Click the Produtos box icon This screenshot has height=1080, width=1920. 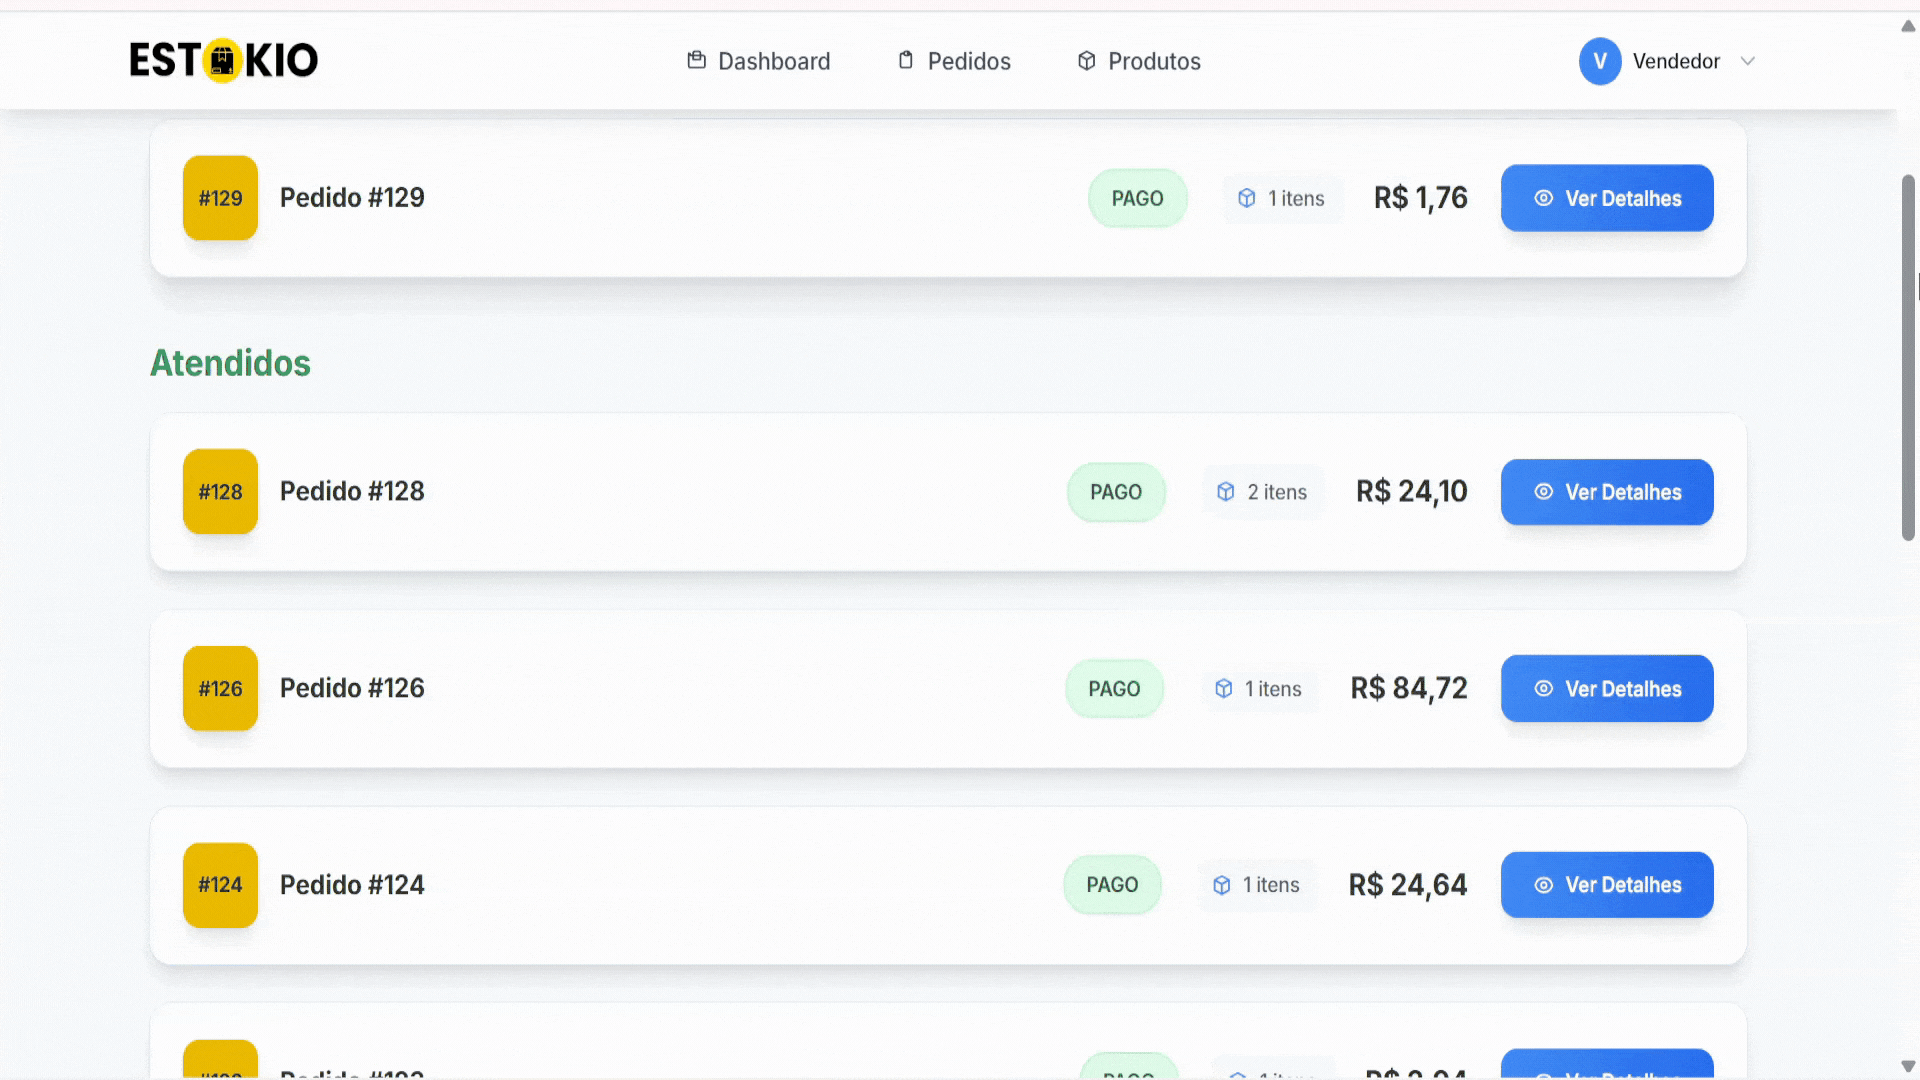click(1087, 61)
